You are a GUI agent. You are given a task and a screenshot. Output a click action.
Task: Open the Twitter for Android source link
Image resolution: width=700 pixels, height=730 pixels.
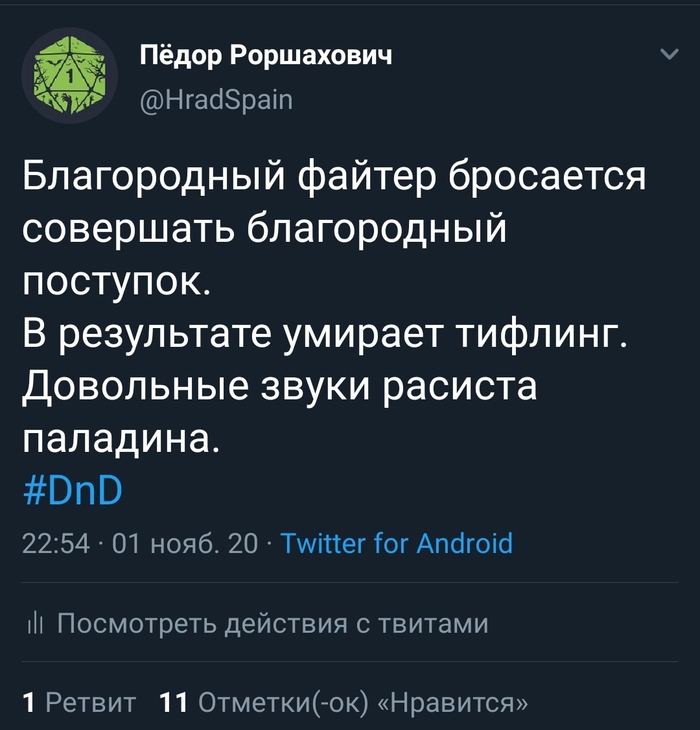(397, 544)
